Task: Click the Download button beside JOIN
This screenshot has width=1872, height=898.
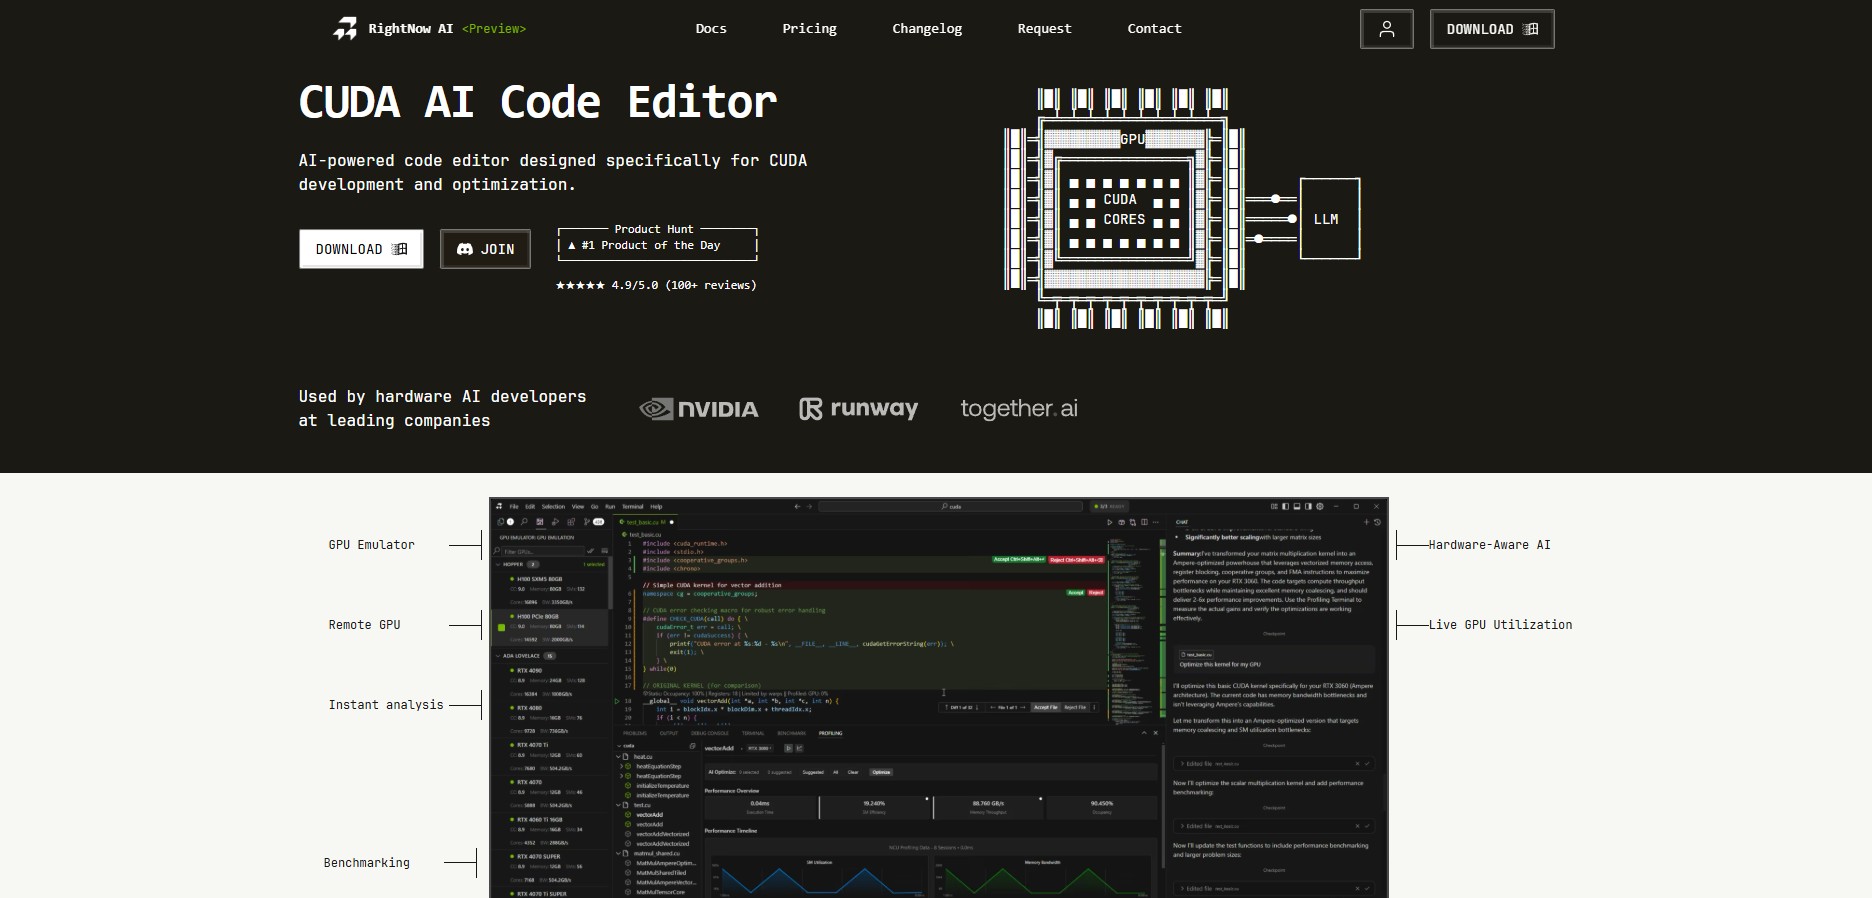Action: (x=361, y=249)
